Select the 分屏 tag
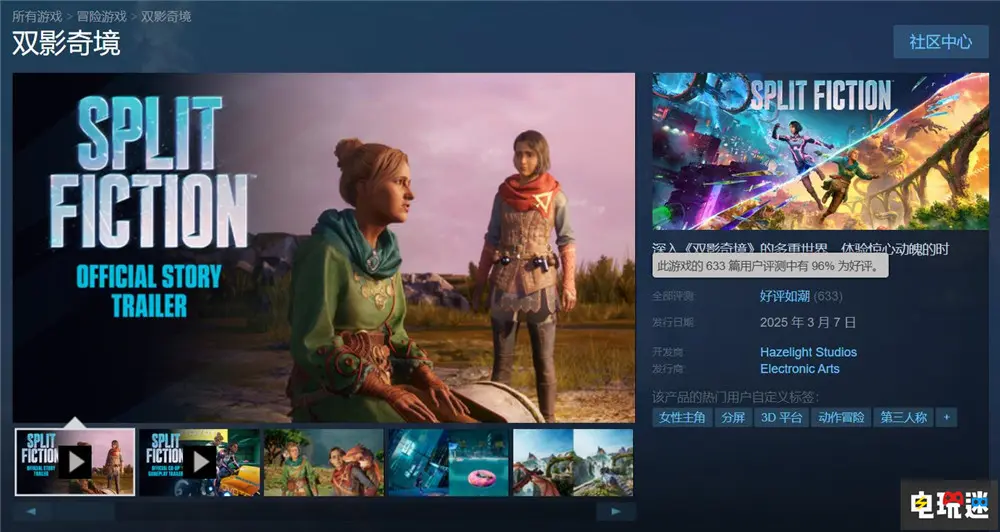Image resolution: width=1000 pixels, height=532 pixels. [732, 417]
